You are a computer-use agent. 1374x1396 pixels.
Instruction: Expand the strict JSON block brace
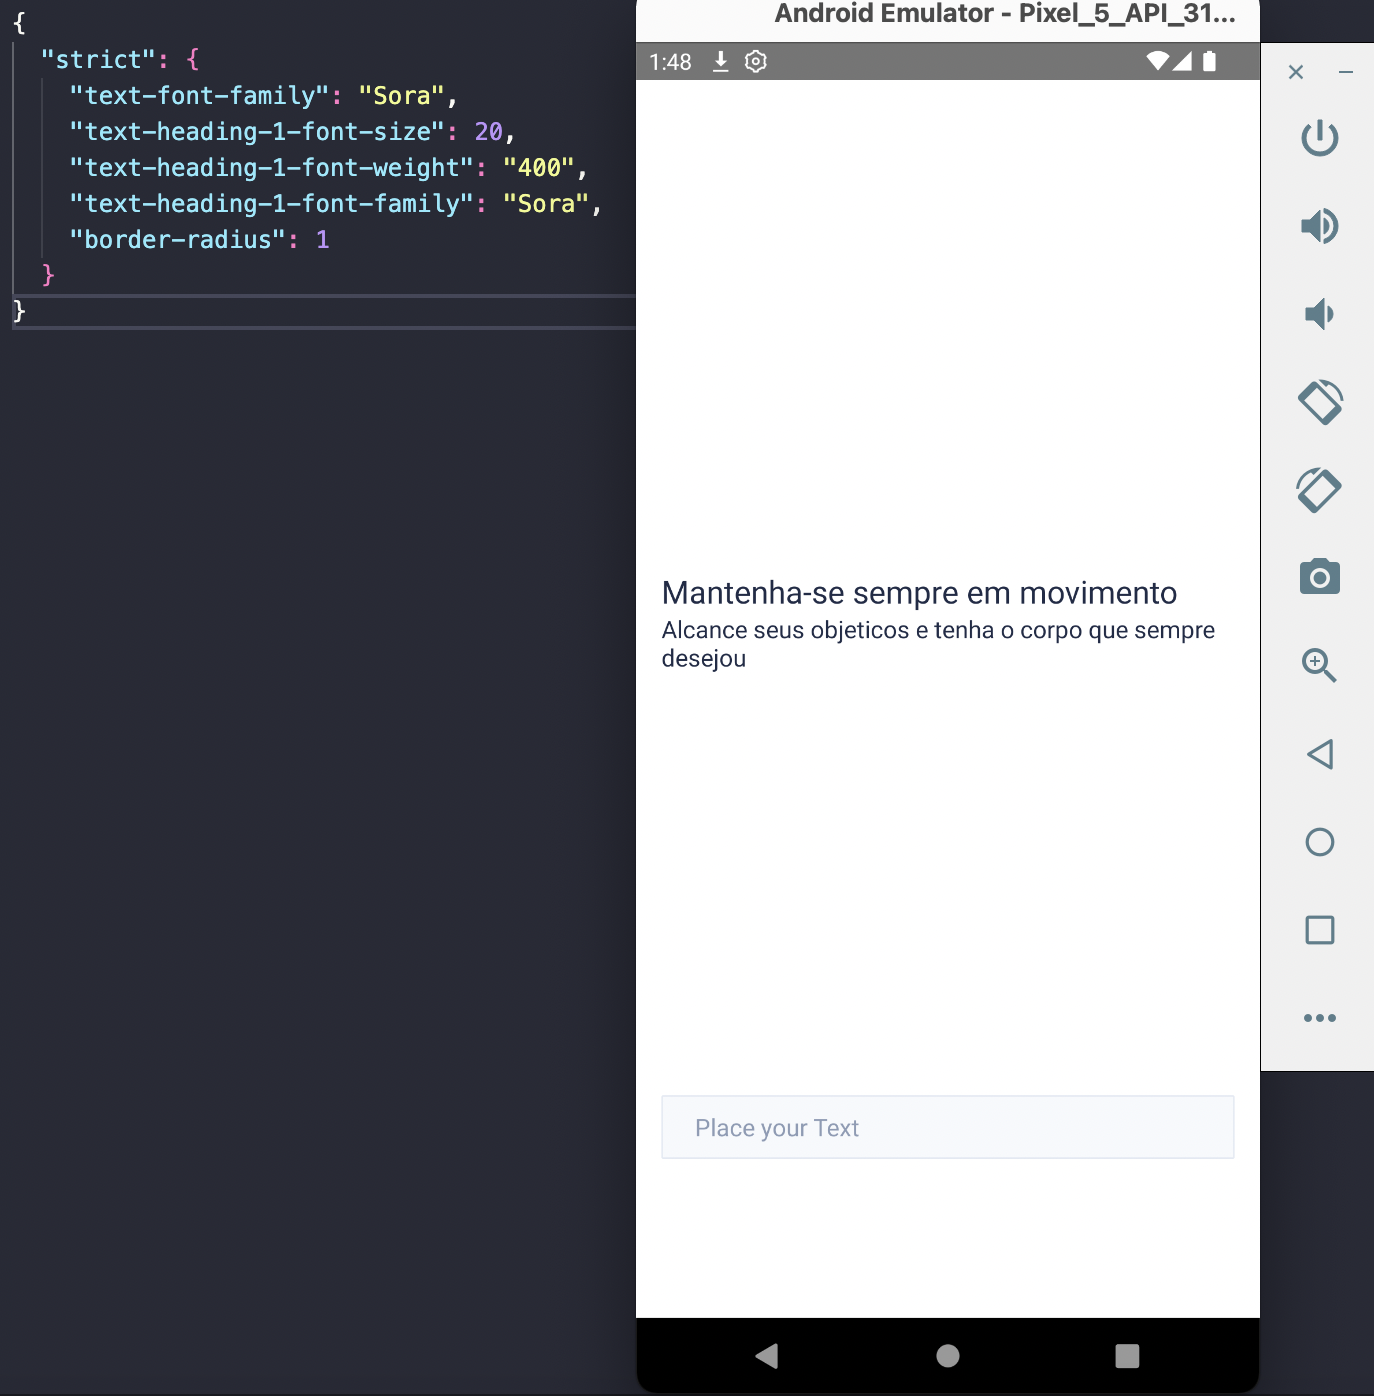[190, 58]
